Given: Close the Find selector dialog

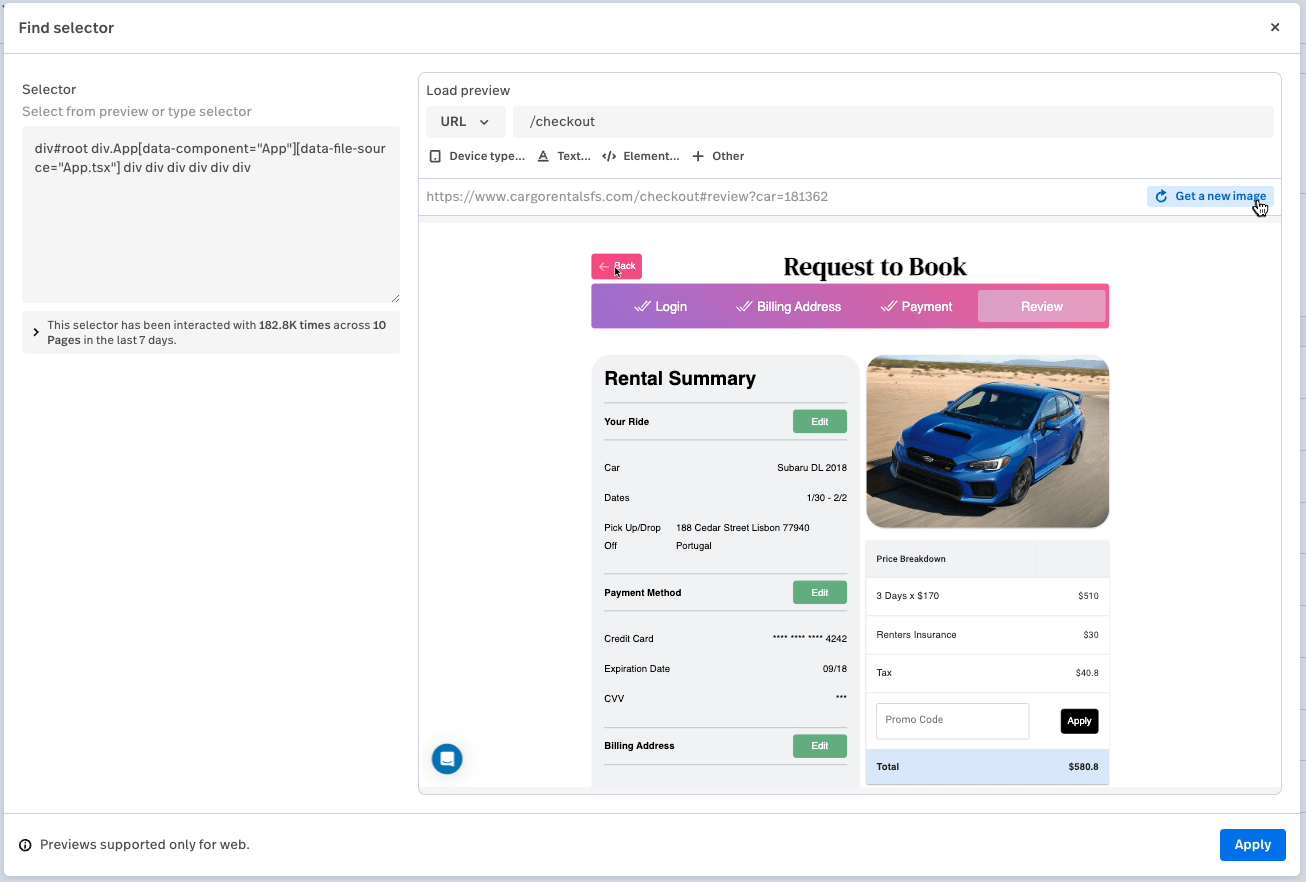Looking at the screenshot, I should coord(1275,28).
